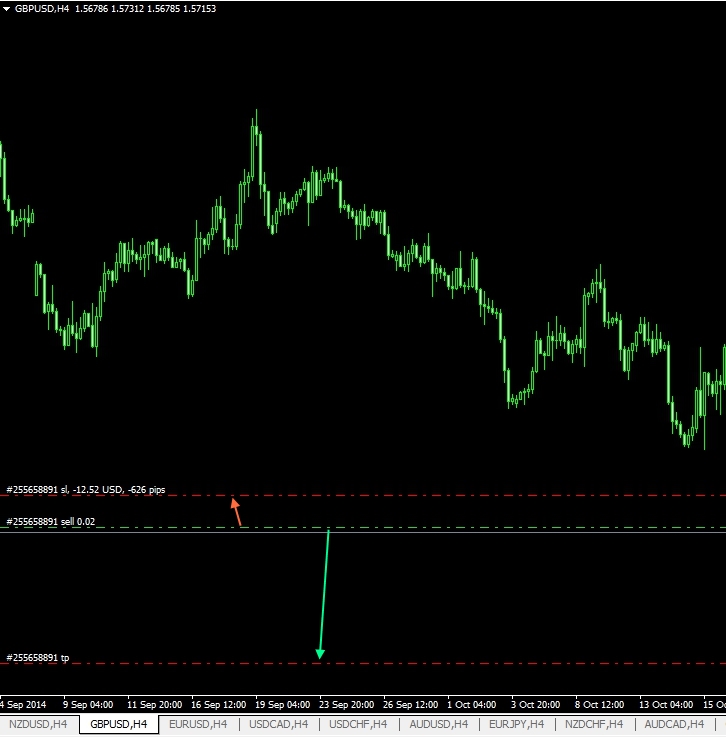Click the '16 Sep 12:00' time axis label
The image size is (726, 737).
[x=219, y=705]
